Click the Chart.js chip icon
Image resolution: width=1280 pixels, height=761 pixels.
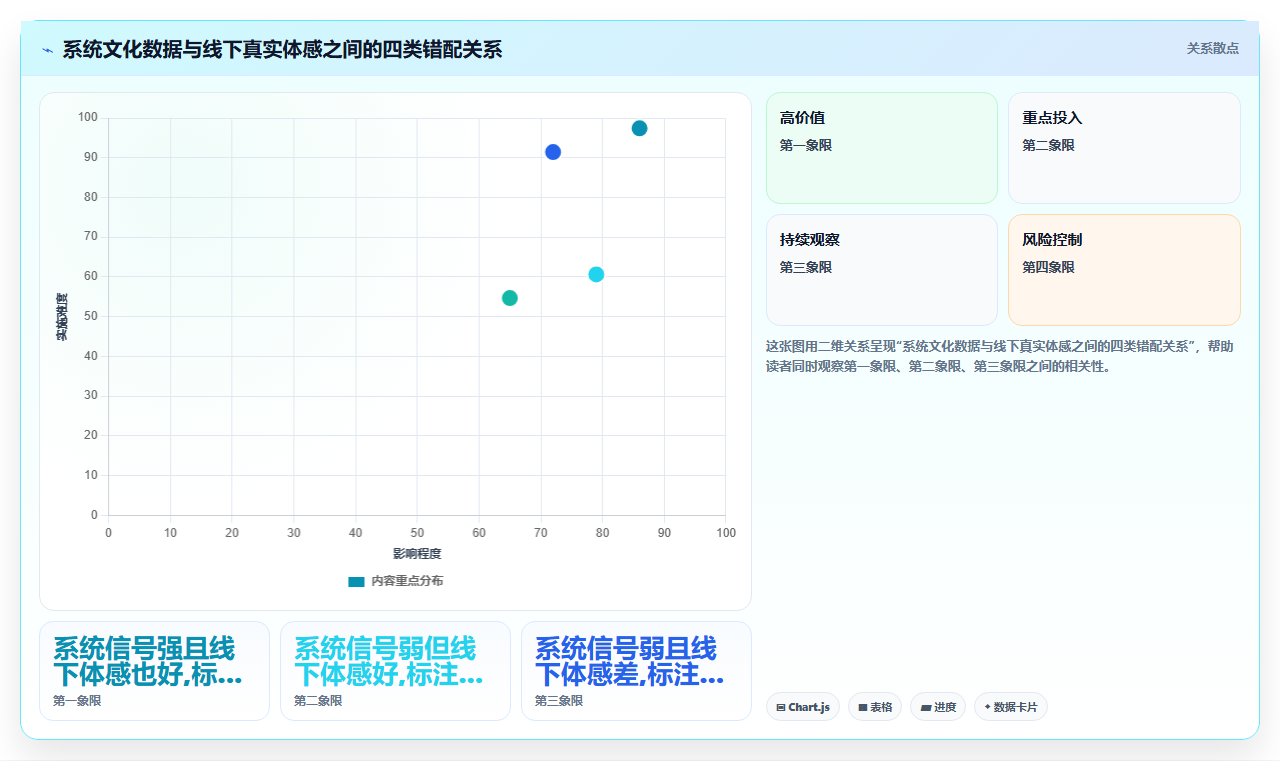[x=781, y=707]
